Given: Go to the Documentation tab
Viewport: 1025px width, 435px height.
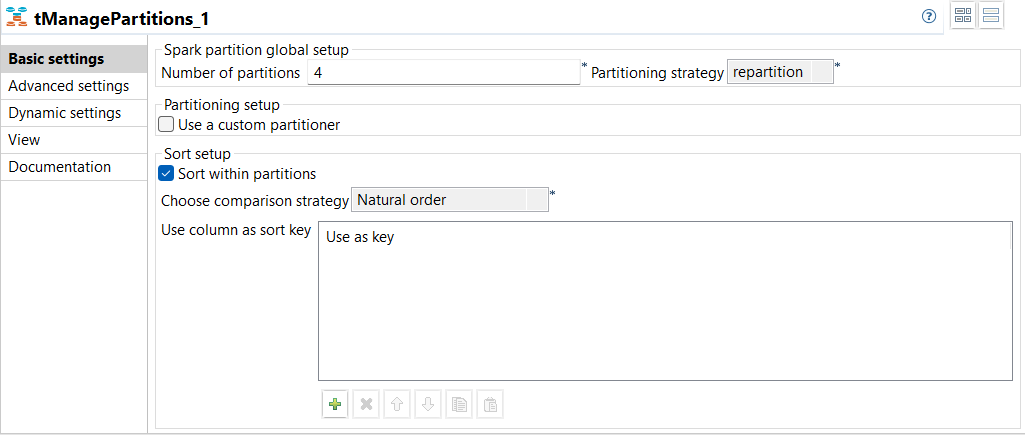Looking at the screenshot, I should pyautogui.click(x=60, y=167).
